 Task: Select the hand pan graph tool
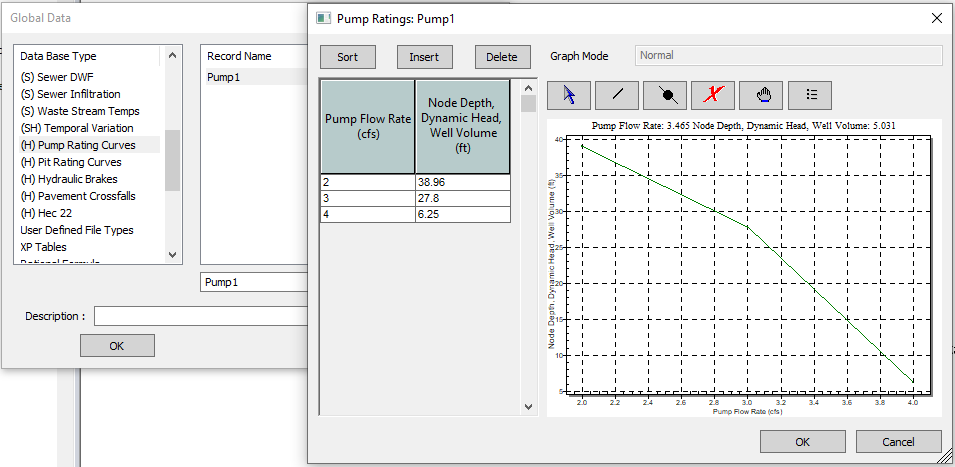761,95
